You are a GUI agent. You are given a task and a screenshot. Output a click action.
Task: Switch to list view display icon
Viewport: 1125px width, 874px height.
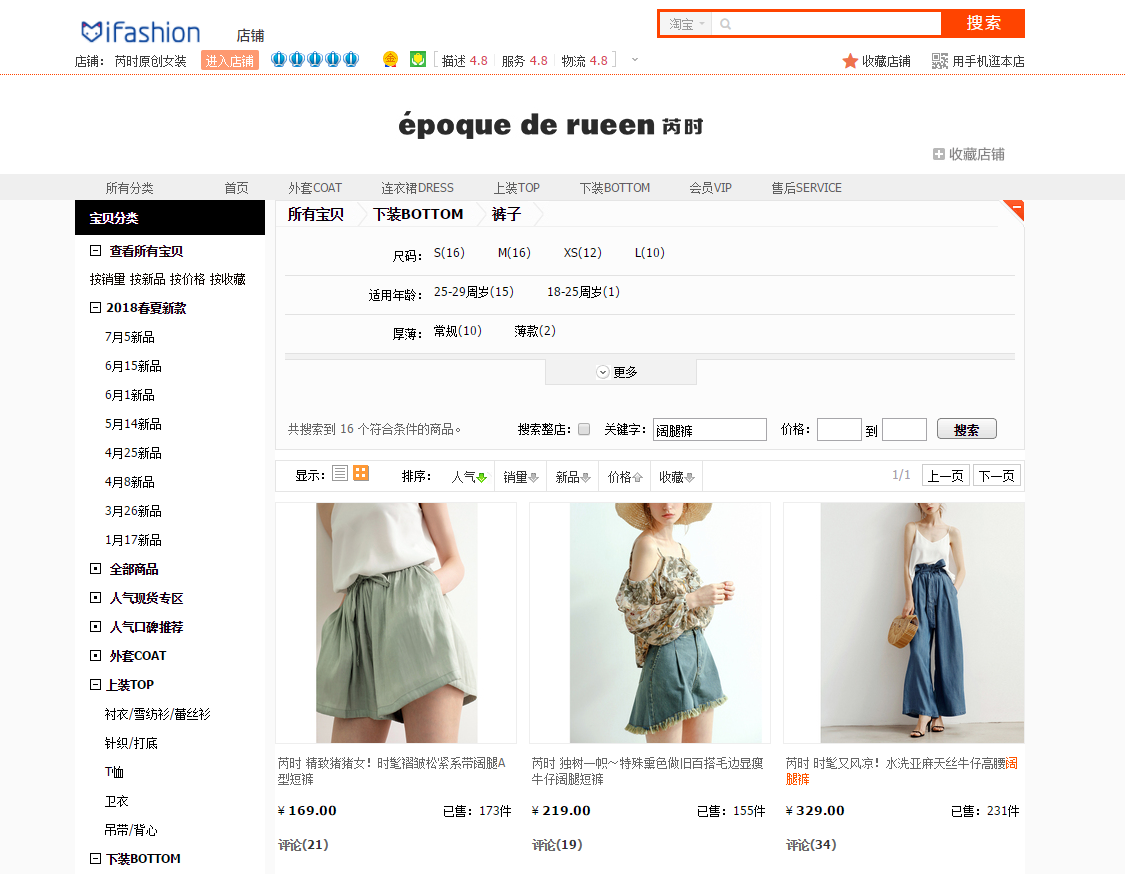tap(340, 474)
